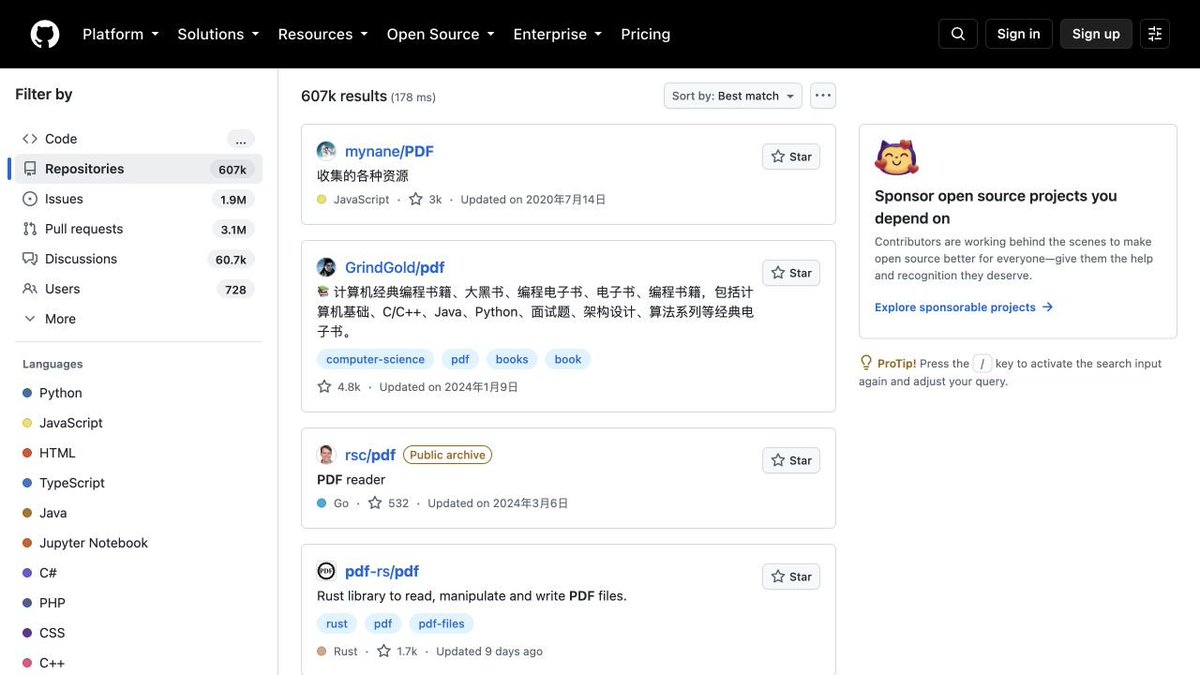Click the Public archive label on rsc/pdf

(x=447, y=455)
